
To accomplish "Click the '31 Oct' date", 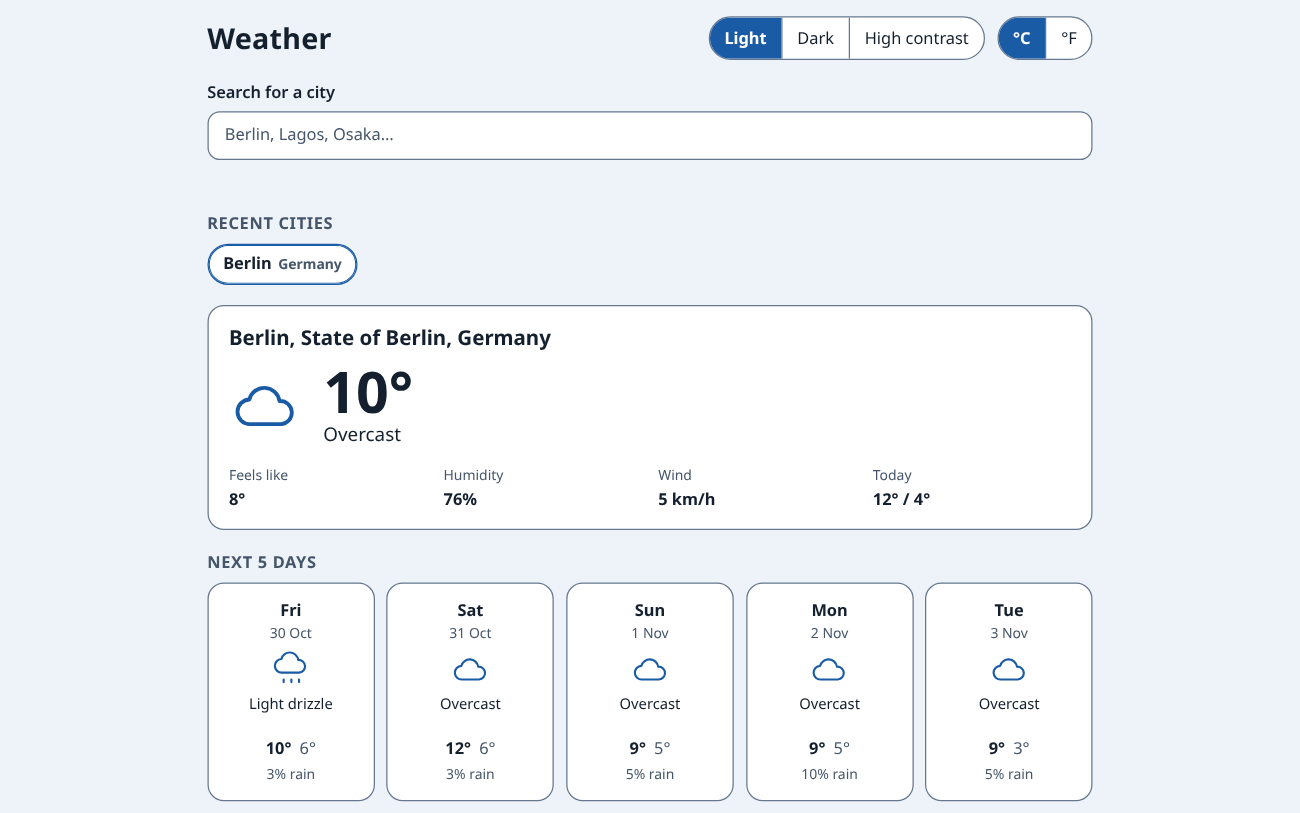I will [x=470, y=633].
